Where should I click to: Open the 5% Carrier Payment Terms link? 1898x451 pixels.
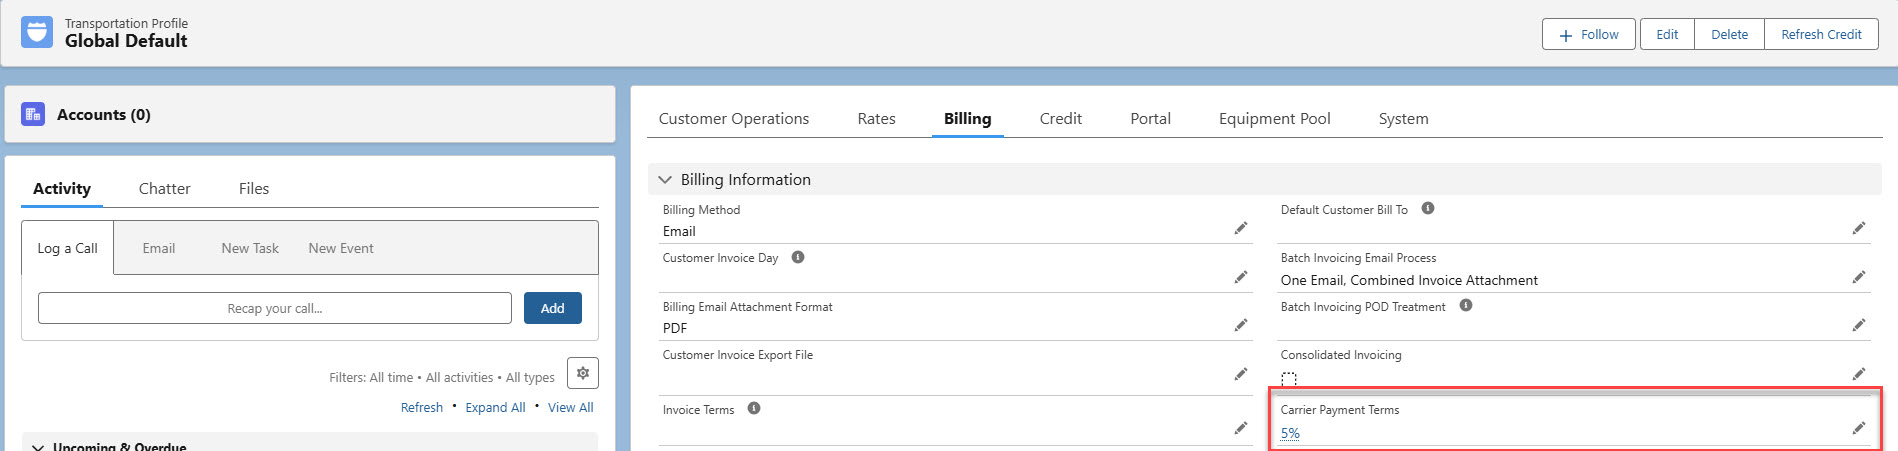pyautogui.click(x=1290, y=433)
